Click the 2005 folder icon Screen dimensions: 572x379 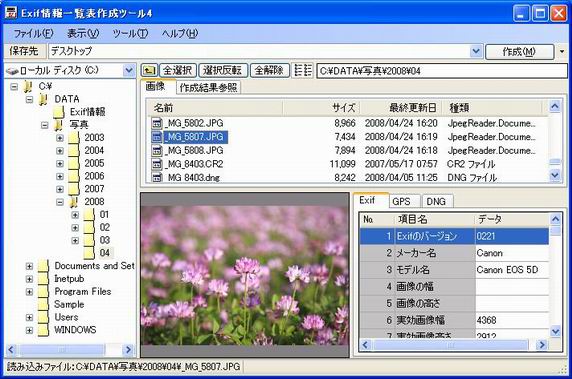tap(73, 163)
